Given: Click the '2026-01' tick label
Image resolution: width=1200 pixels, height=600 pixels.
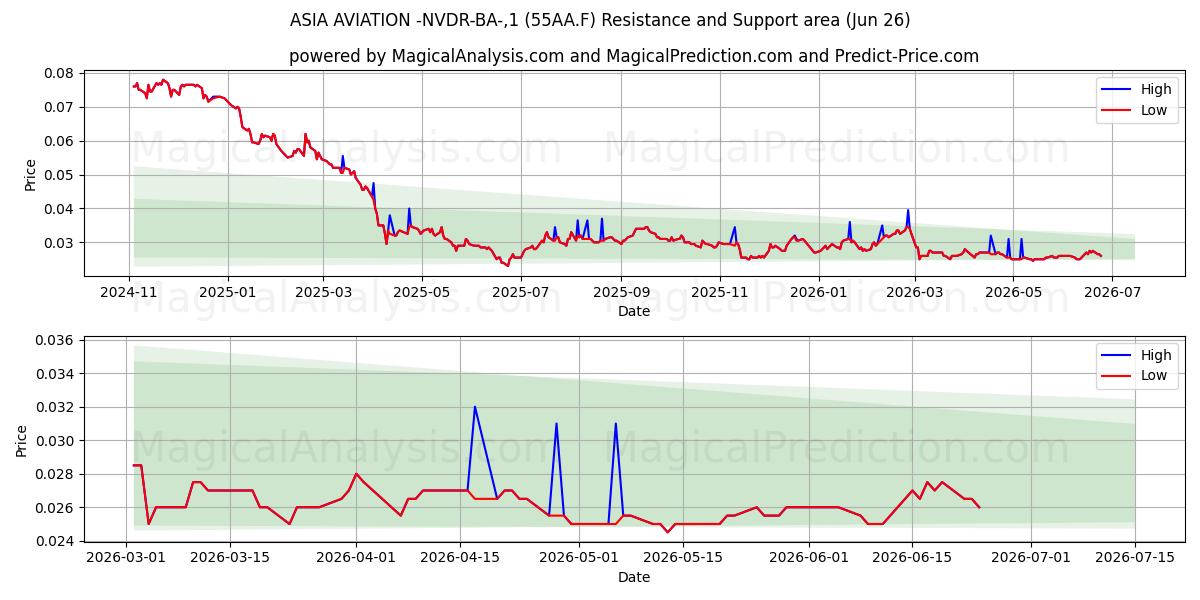Looking at the screenshot, I should point(818,292).
